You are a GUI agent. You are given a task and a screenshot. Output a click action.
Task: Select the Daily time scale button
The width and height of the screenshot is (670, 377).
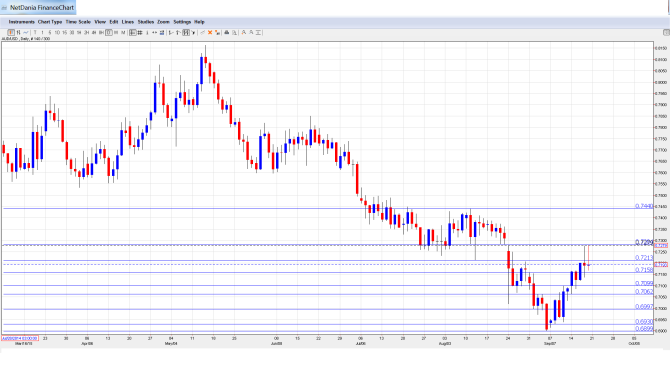[x=109, y=32]
